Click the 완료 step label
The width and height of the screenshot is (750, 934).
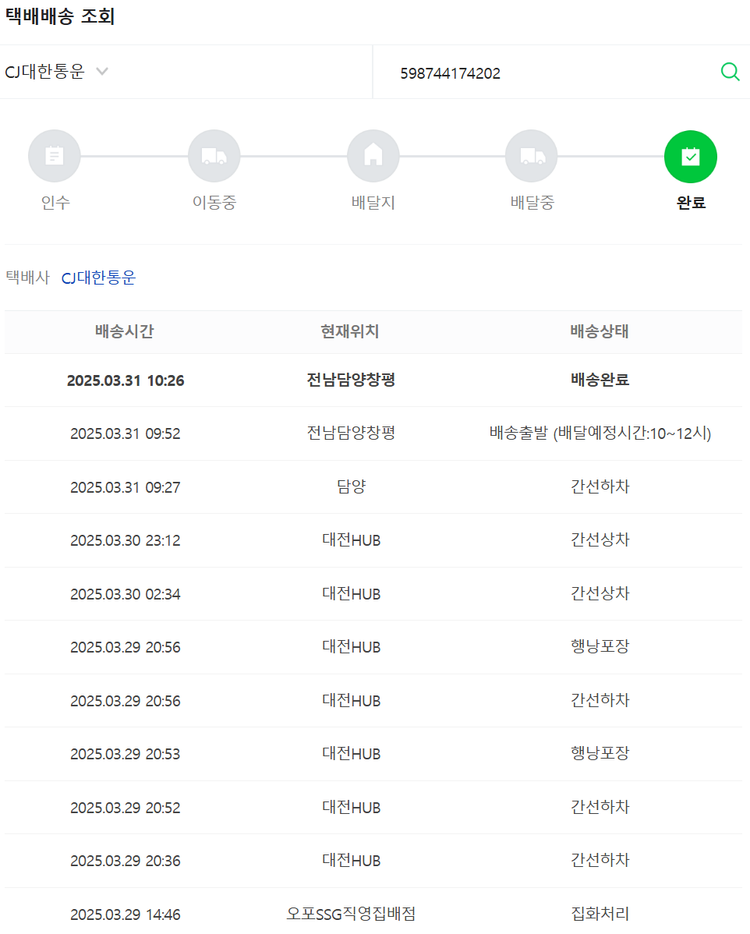[x=691, y=203]
